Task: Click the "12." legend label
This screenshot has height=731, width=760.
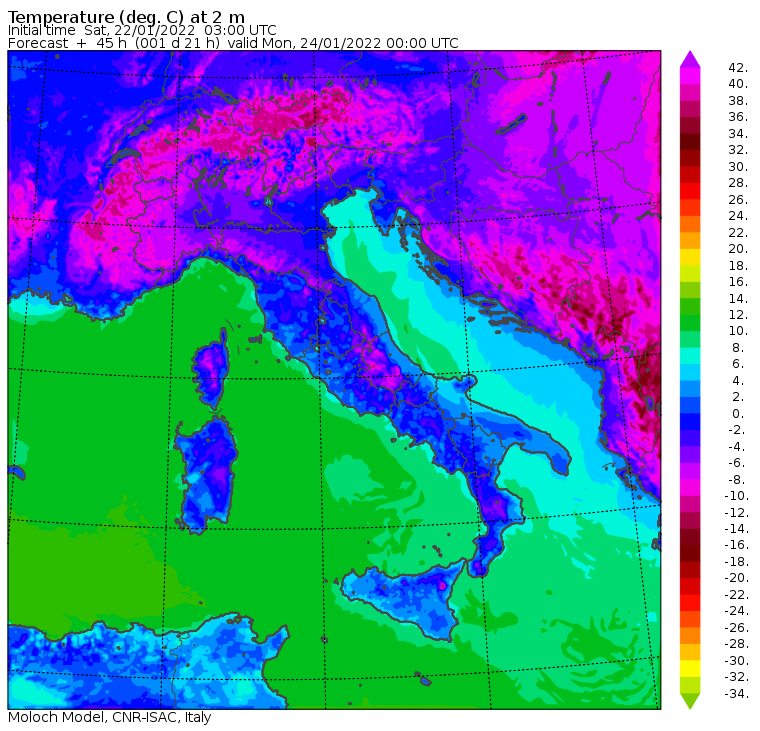Action: point(738,315)
